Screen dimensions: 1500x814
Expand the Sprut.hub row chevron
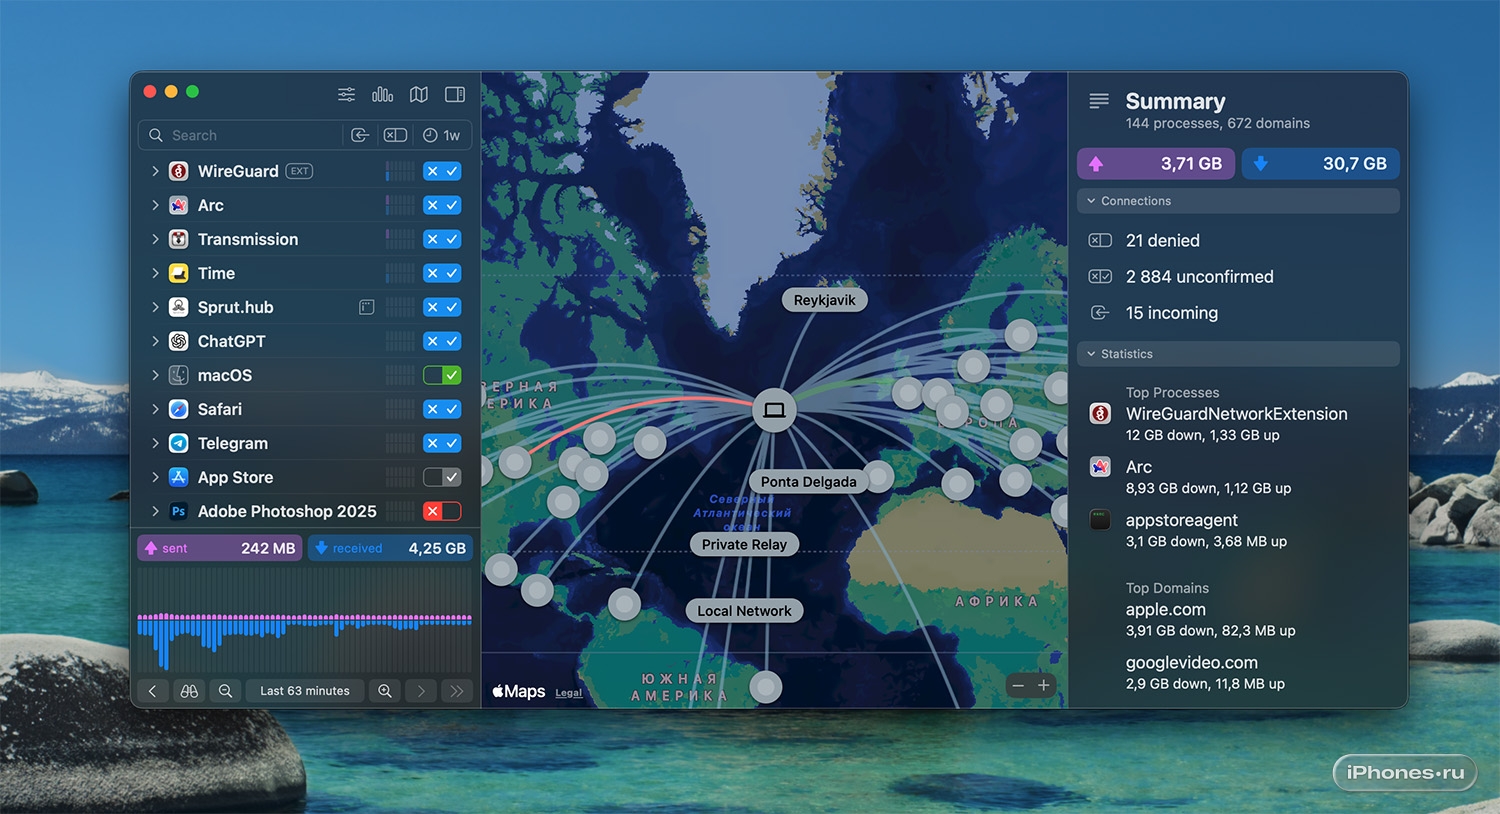155,307
